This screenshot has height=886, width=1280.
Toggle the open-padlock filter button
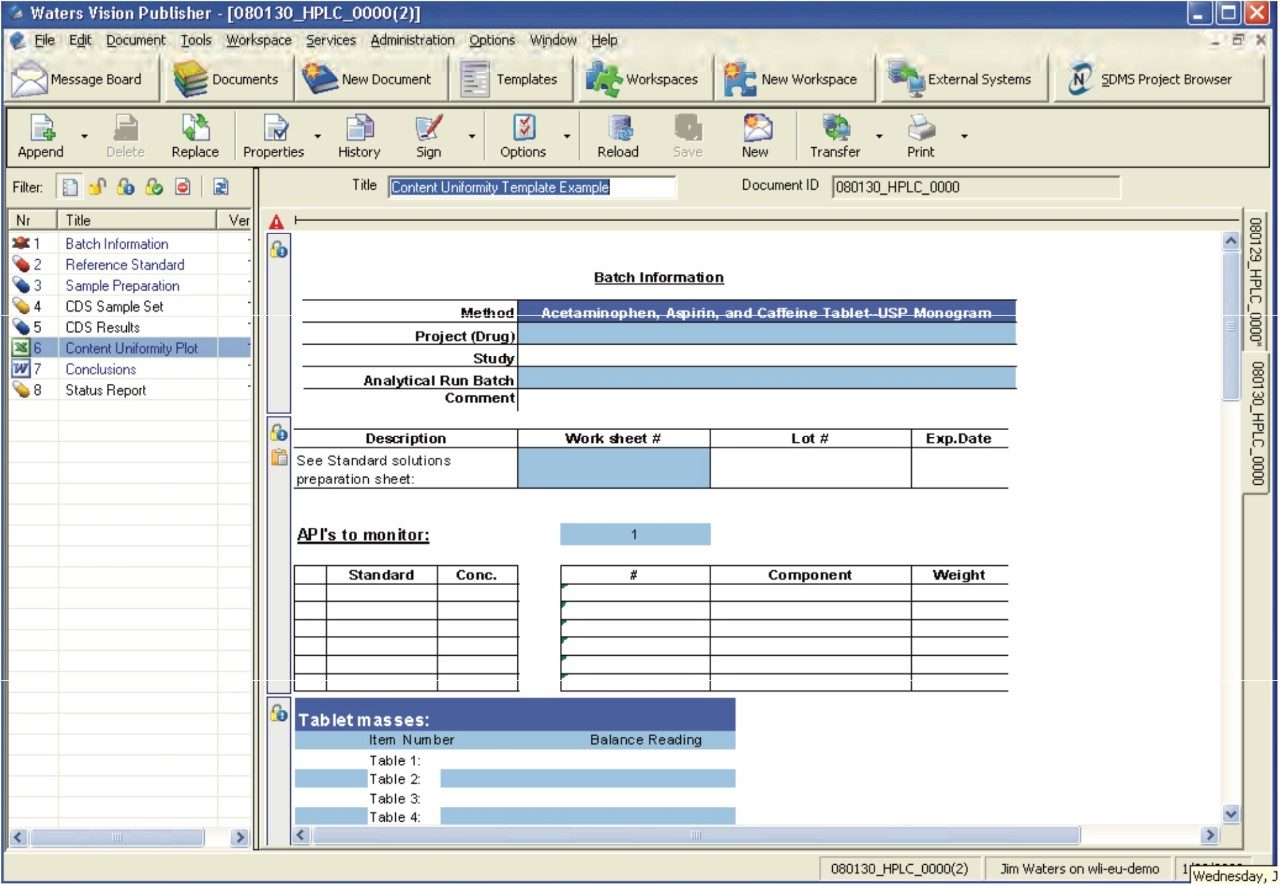click(97, 187)
